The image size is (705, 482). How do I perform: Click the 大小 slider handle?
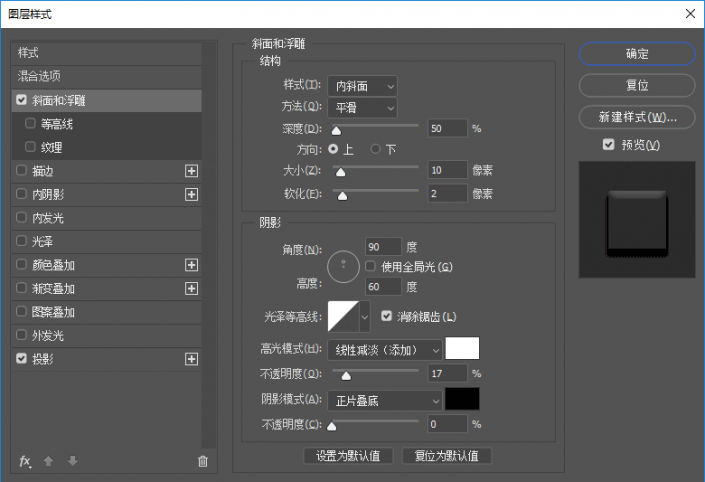[340, 172]
